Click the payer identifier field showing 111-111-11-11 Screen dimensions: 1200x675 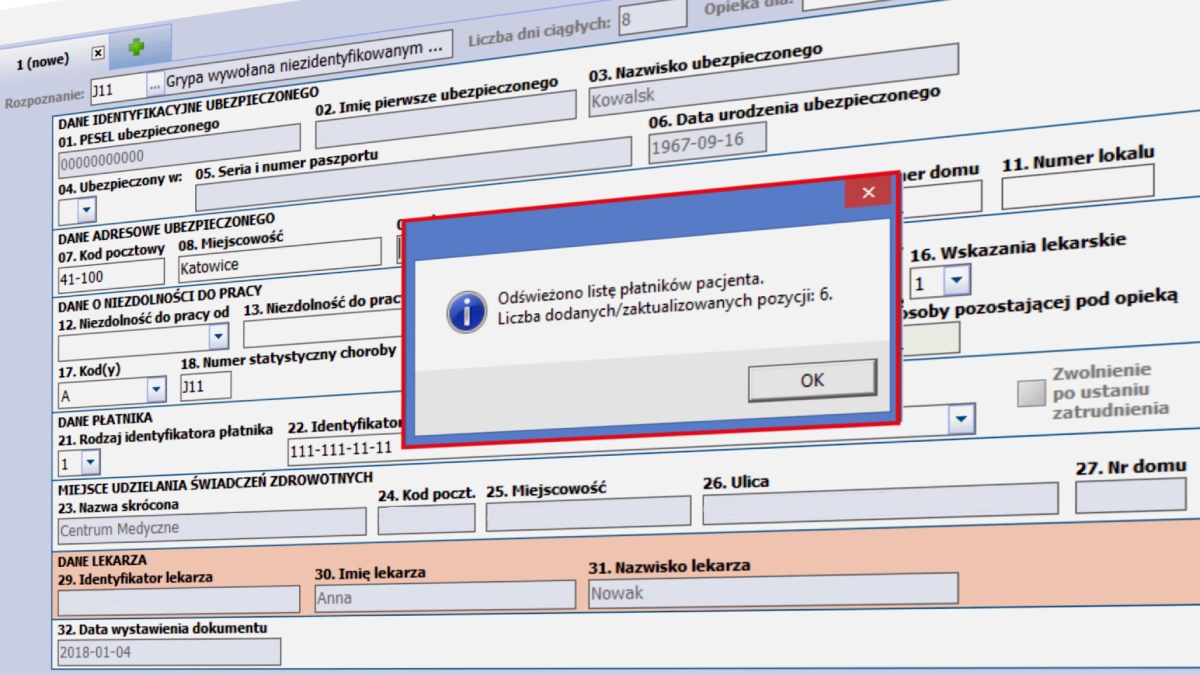point(346,449)
